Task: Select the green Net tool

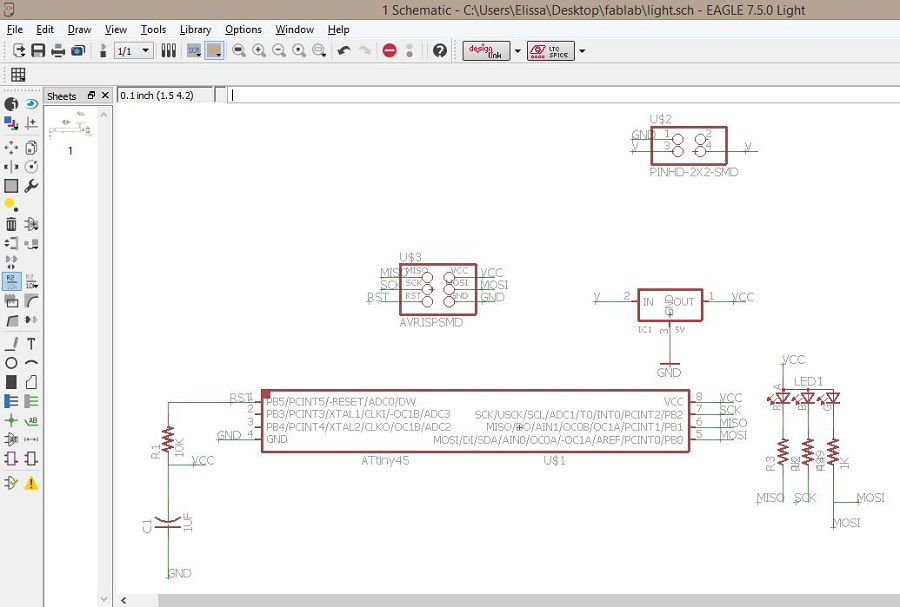Action: [x=31, y=402]
